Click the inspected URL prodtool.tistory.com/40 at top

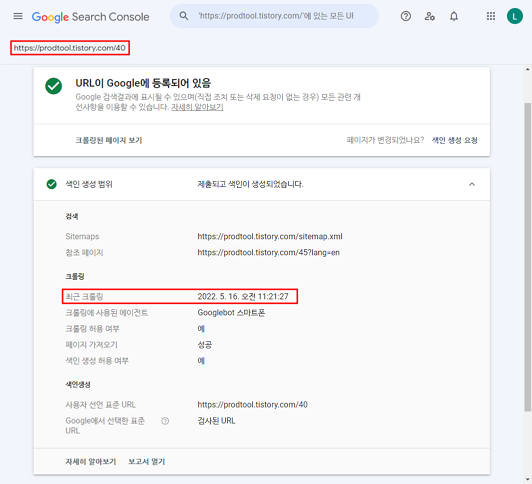tap(70, 48)
